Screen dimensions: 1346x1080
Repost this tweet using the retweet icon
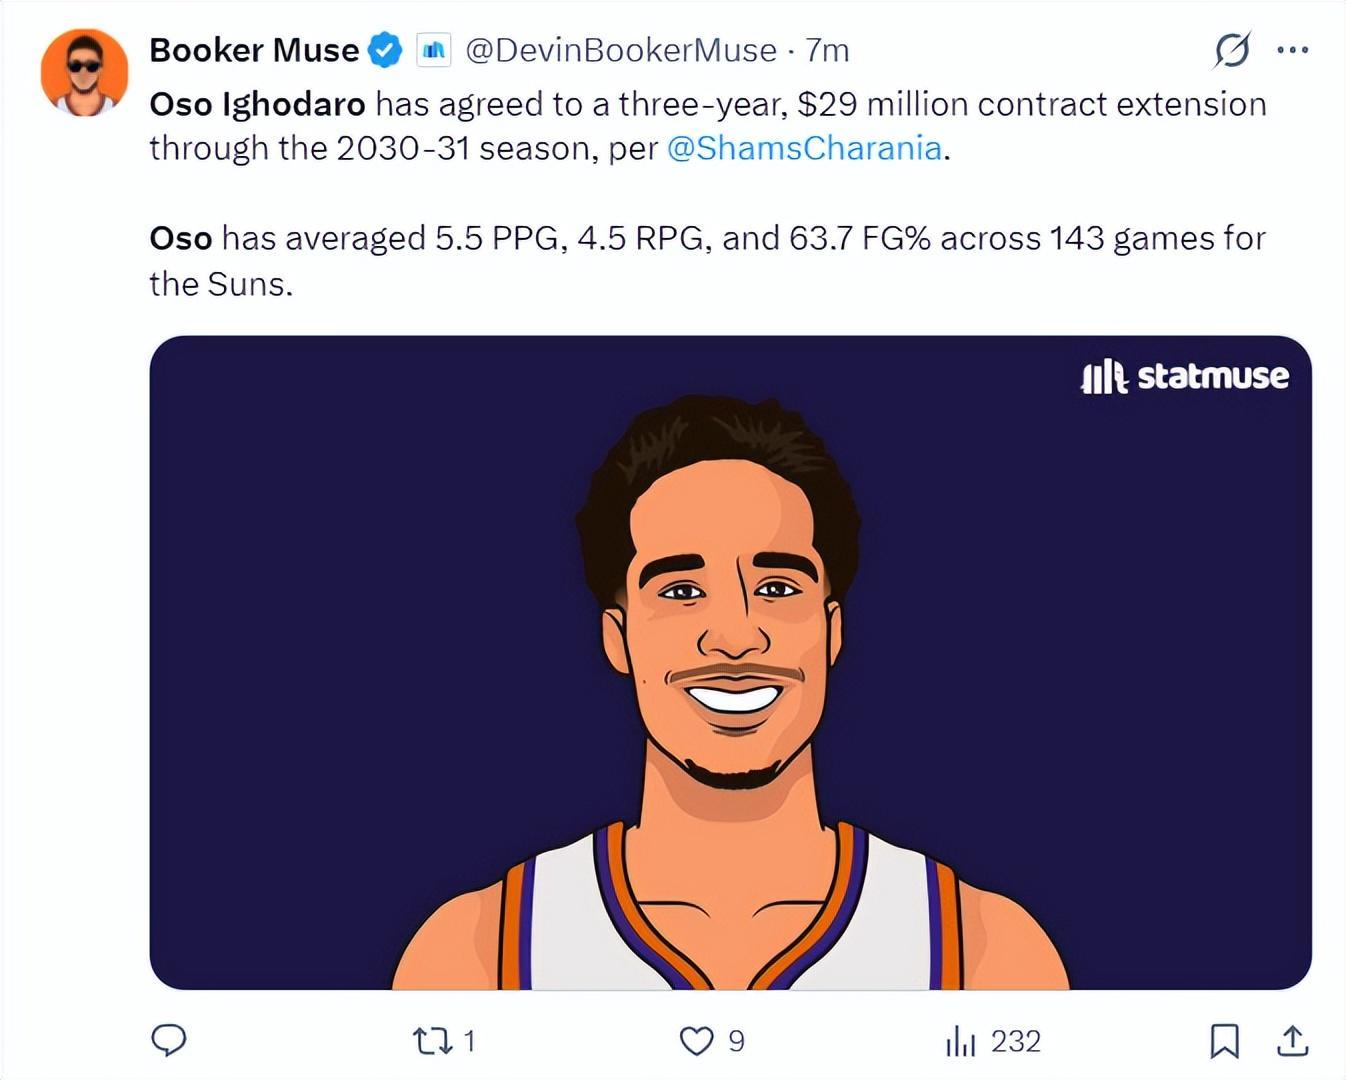432,1042
